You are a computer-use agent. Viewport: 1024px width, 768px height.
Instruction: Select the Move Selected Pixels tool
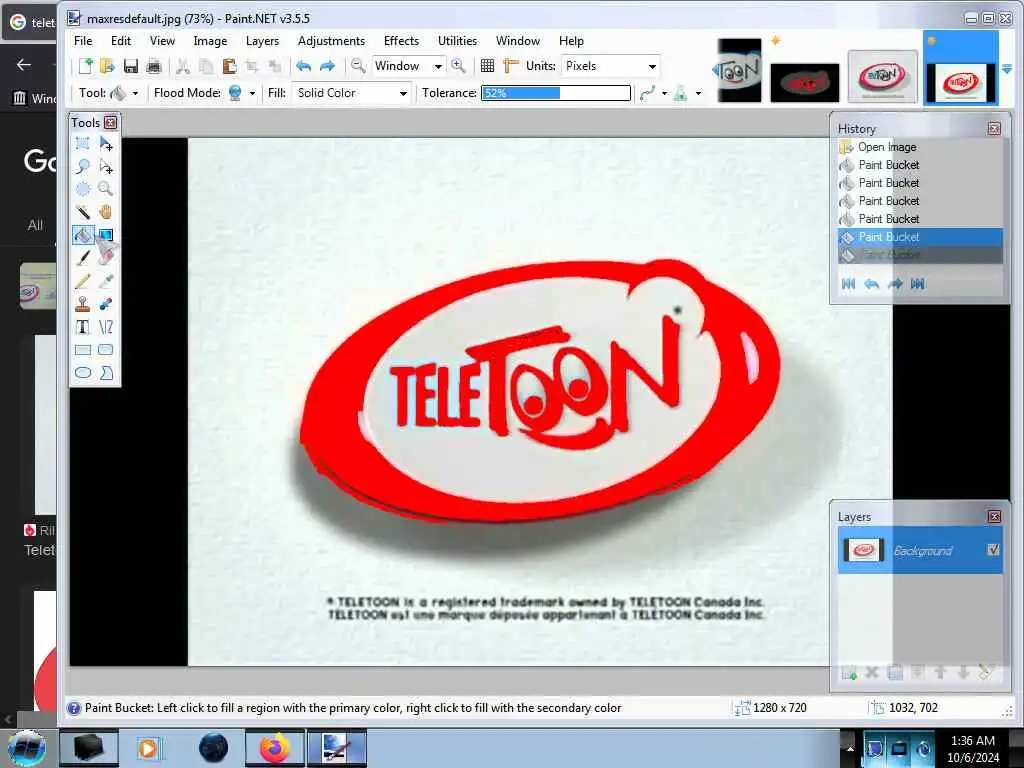point(106,144)
